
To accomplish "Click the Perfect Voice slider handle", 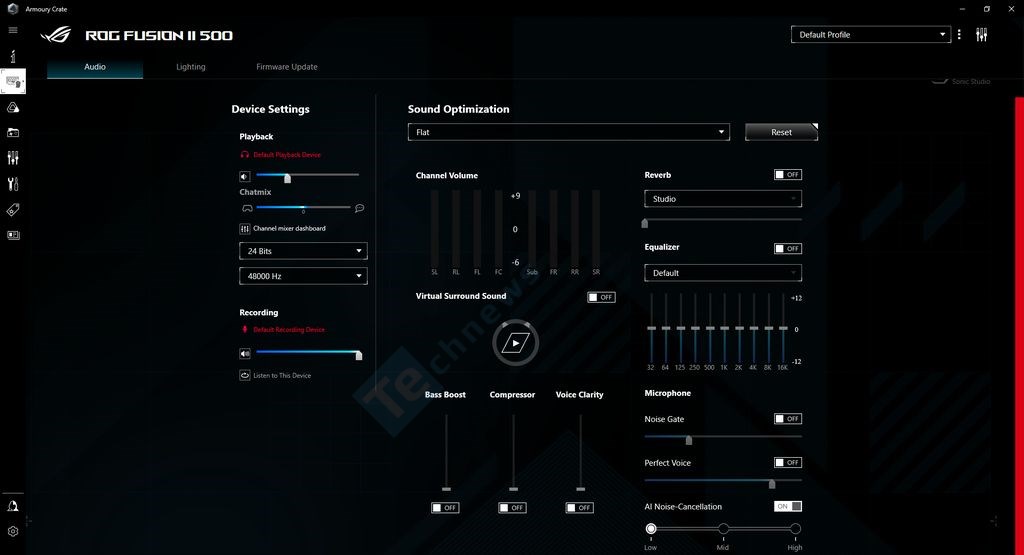I will (772, 484).
